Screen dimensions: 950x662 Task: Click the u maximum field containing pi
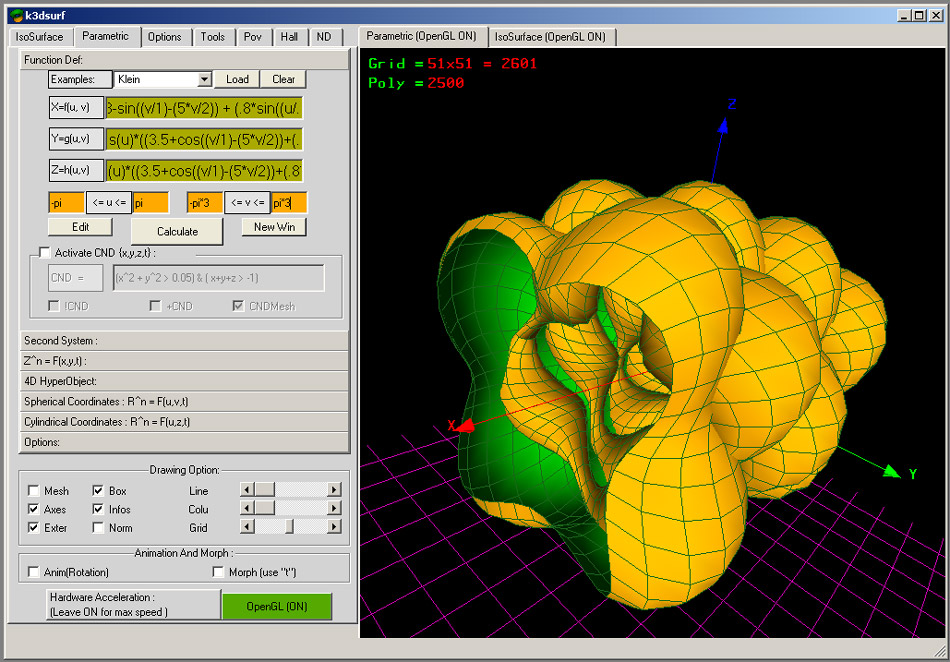151,203
